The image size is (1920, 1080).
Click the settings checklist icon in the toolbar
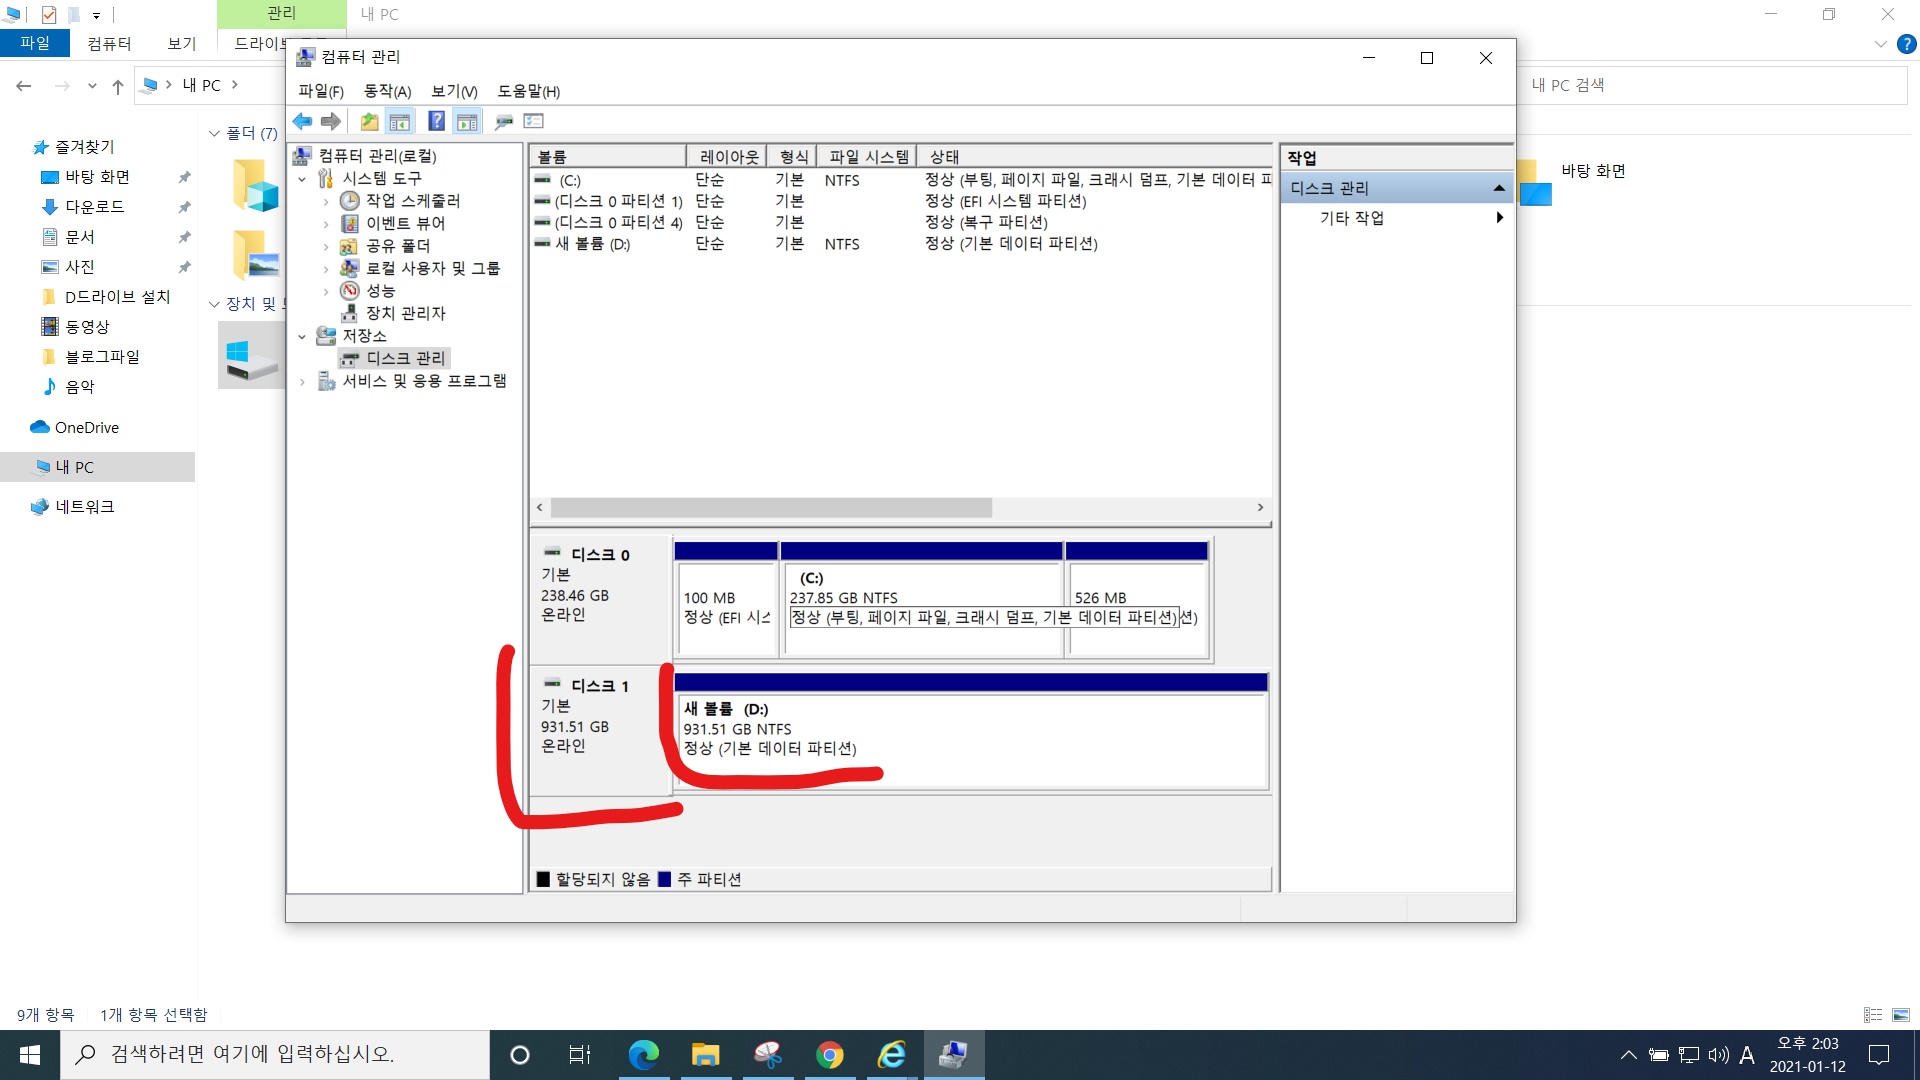point(534,121)
